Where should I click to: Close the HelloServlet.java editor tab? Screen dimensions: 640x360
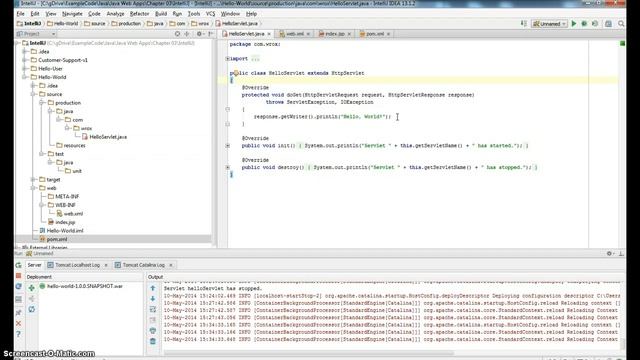(x=269, y=34)
